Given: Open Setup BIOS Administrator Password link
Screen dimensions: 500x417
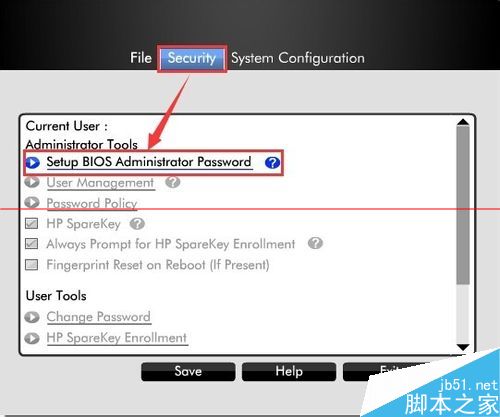Looking at the screenshot, I should click(x=149, y=162).
